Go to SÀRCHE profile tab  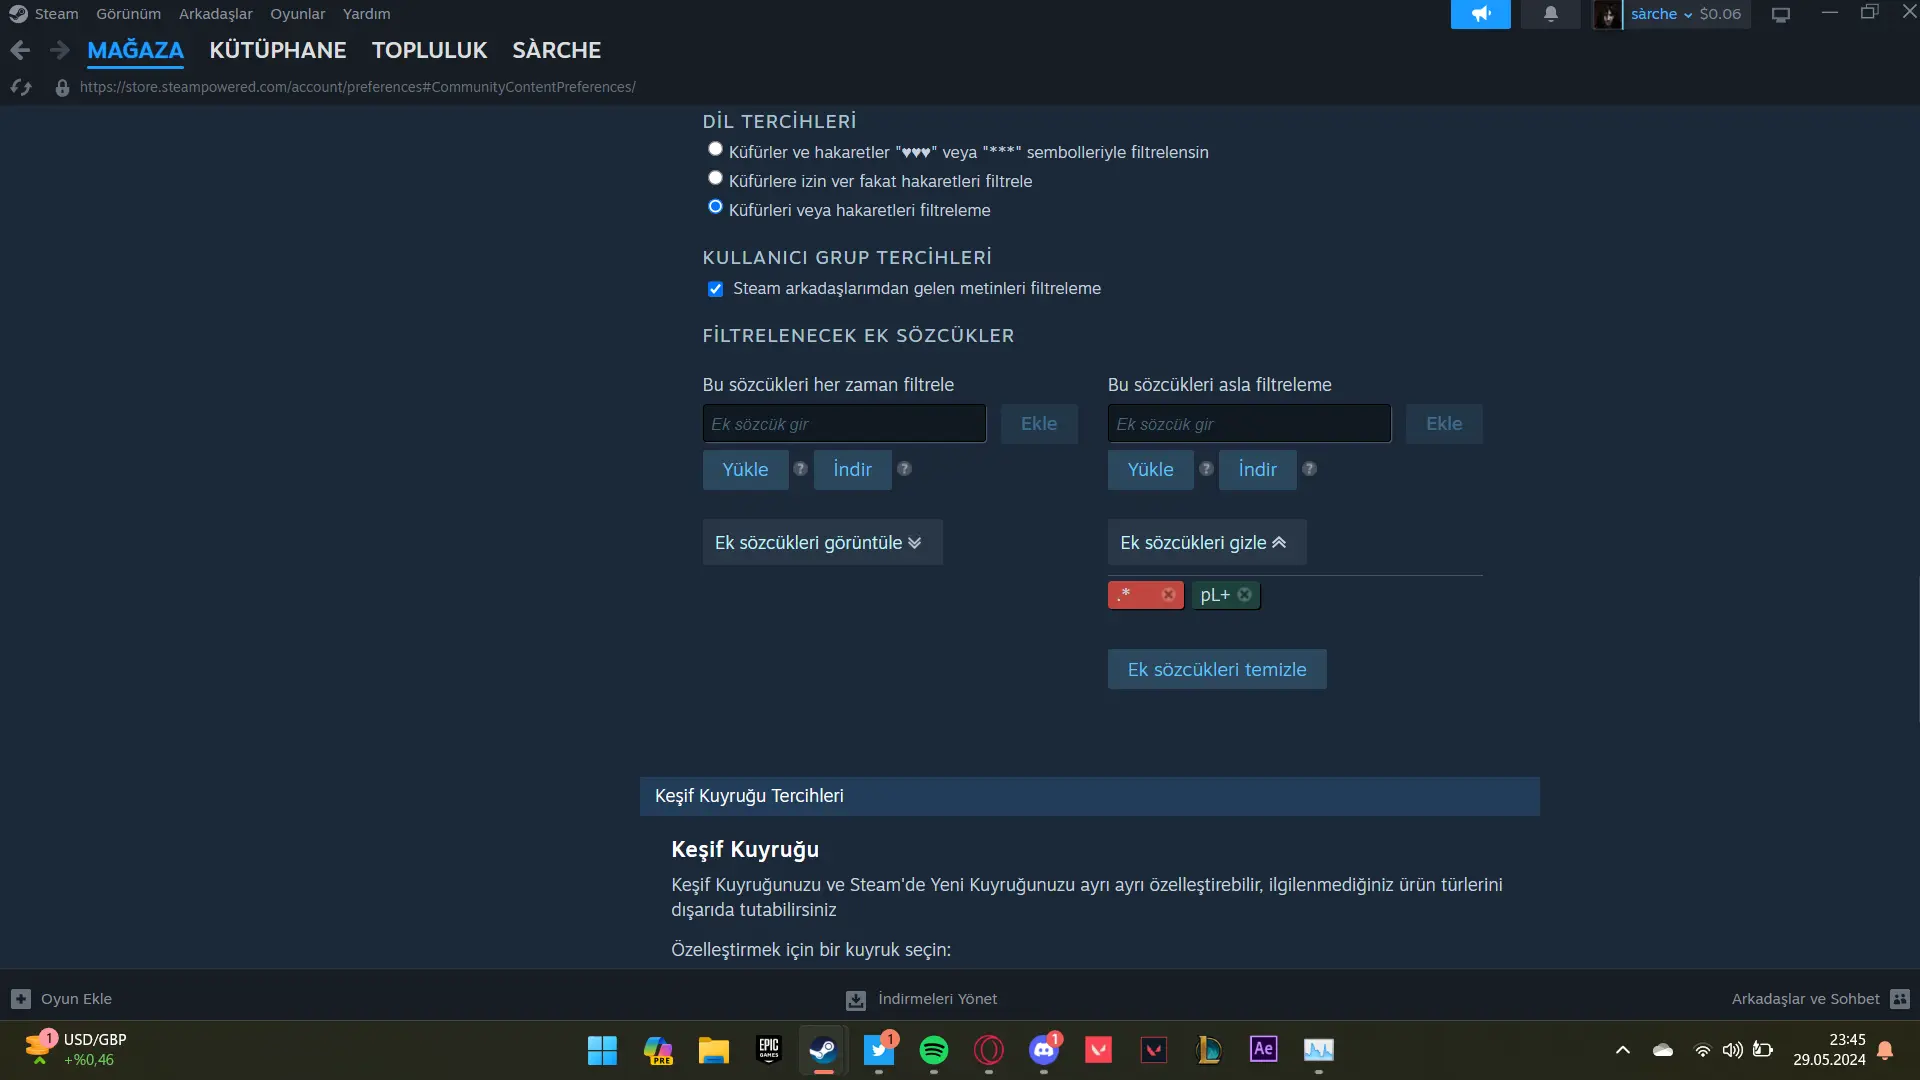click(x=556, y=50)
